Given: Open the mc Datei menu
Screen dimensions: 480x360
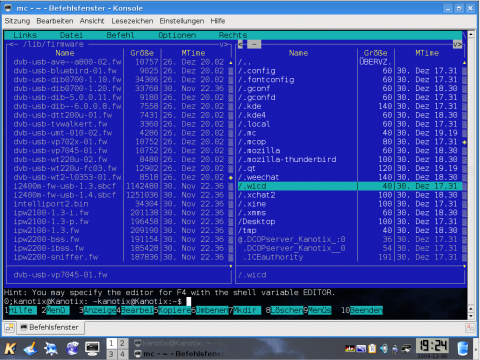Looking at the screenshot, I should click(x=71, y=35).
